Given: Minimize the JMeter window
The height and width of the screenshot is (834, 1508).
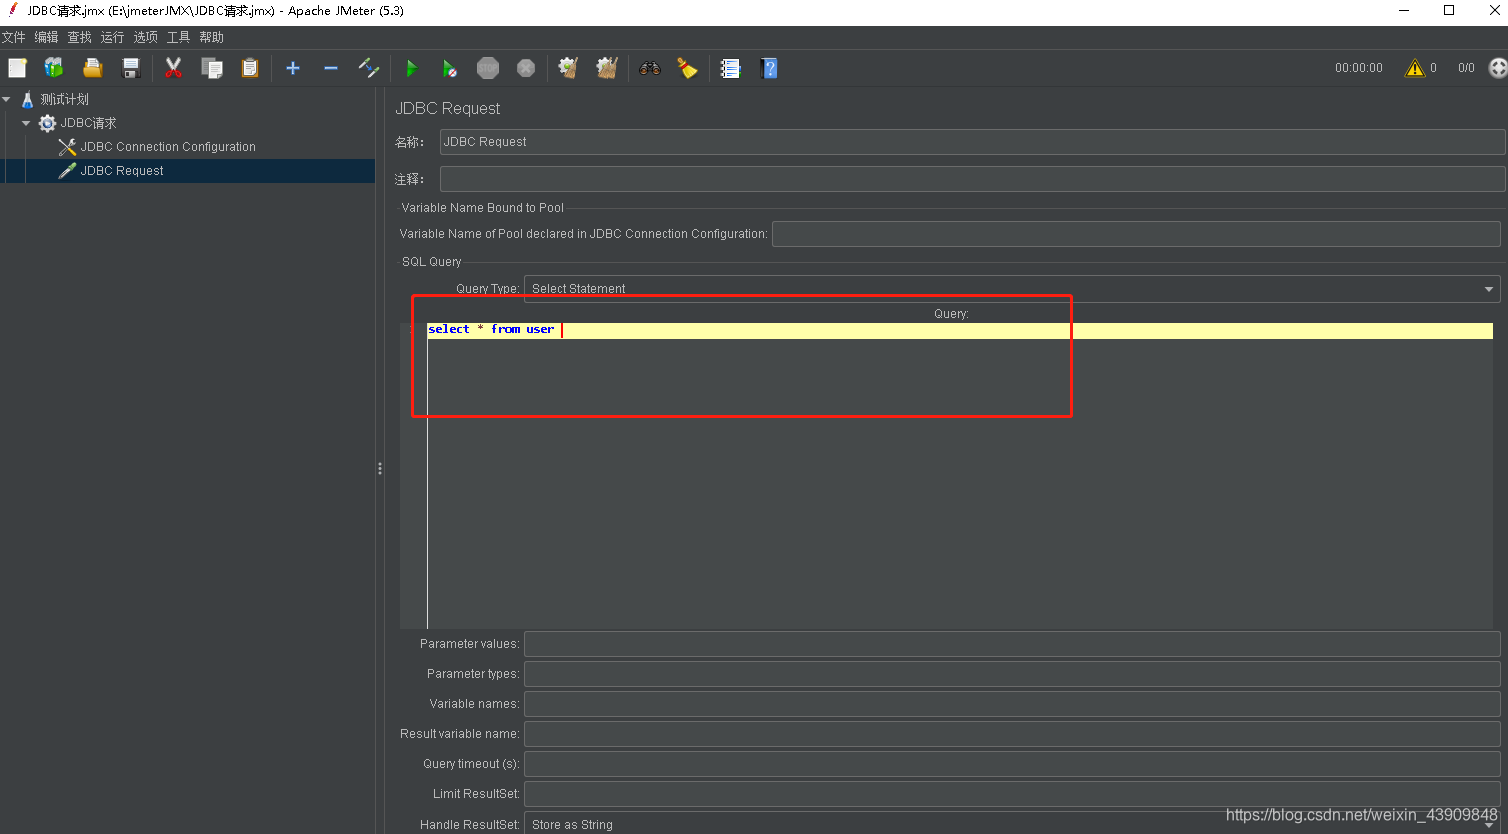Looking at the screenshot, I should (x=1404, y=11).
